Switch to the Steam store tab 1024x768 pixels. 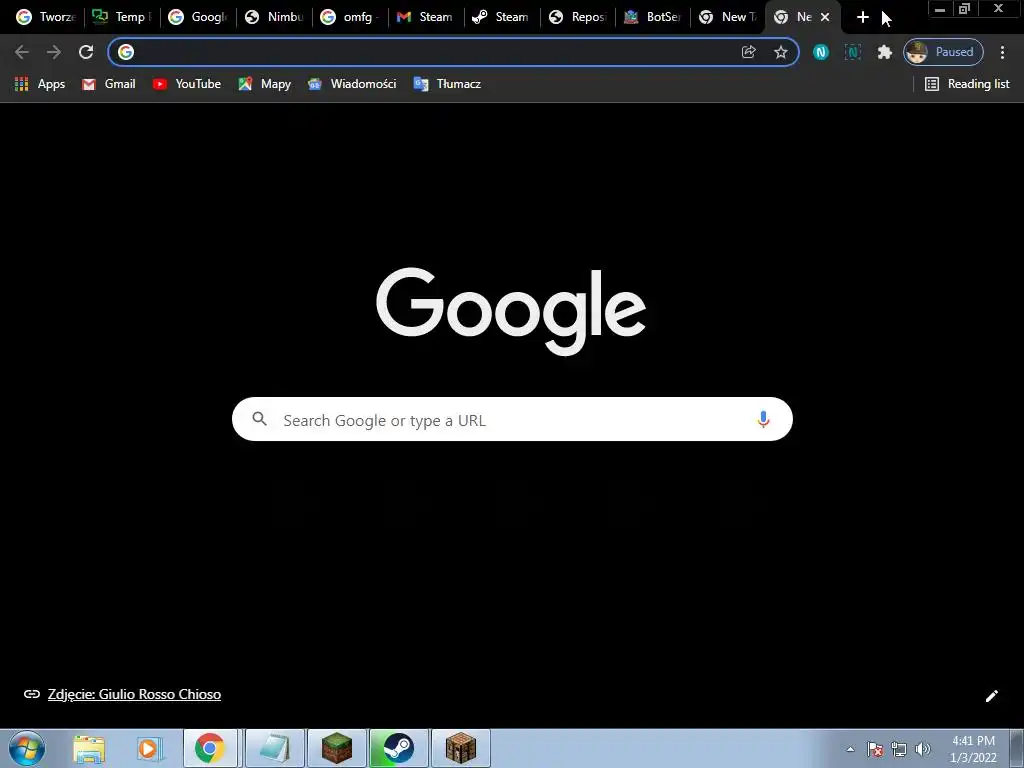click(502, 17)
